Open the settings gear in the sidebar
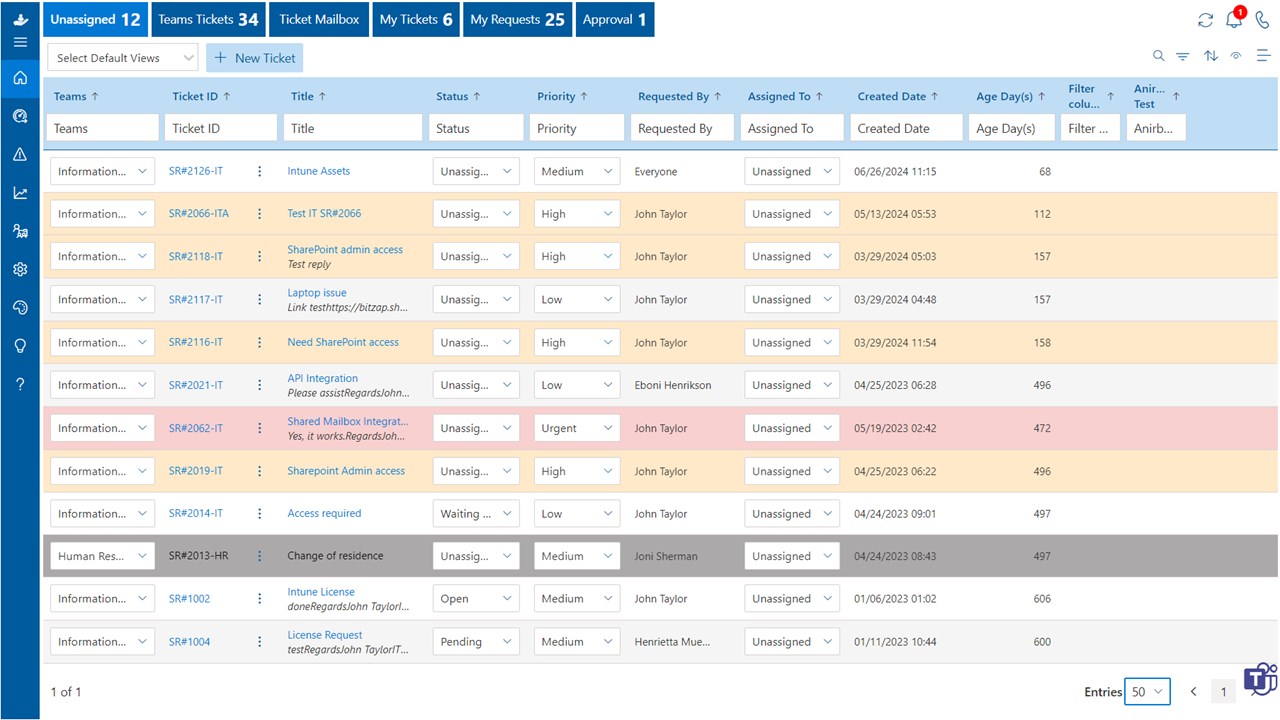Viewport: 1280px width, 720px height. click(x=20, y=268)
